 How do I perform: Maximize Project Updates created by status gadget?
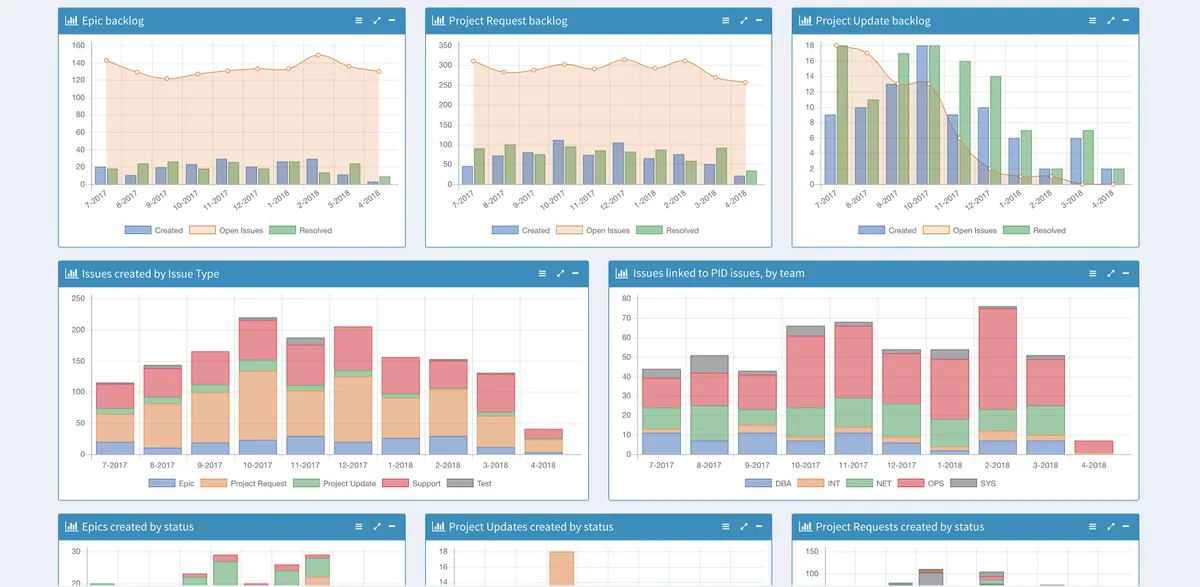[x=744, y=526]
